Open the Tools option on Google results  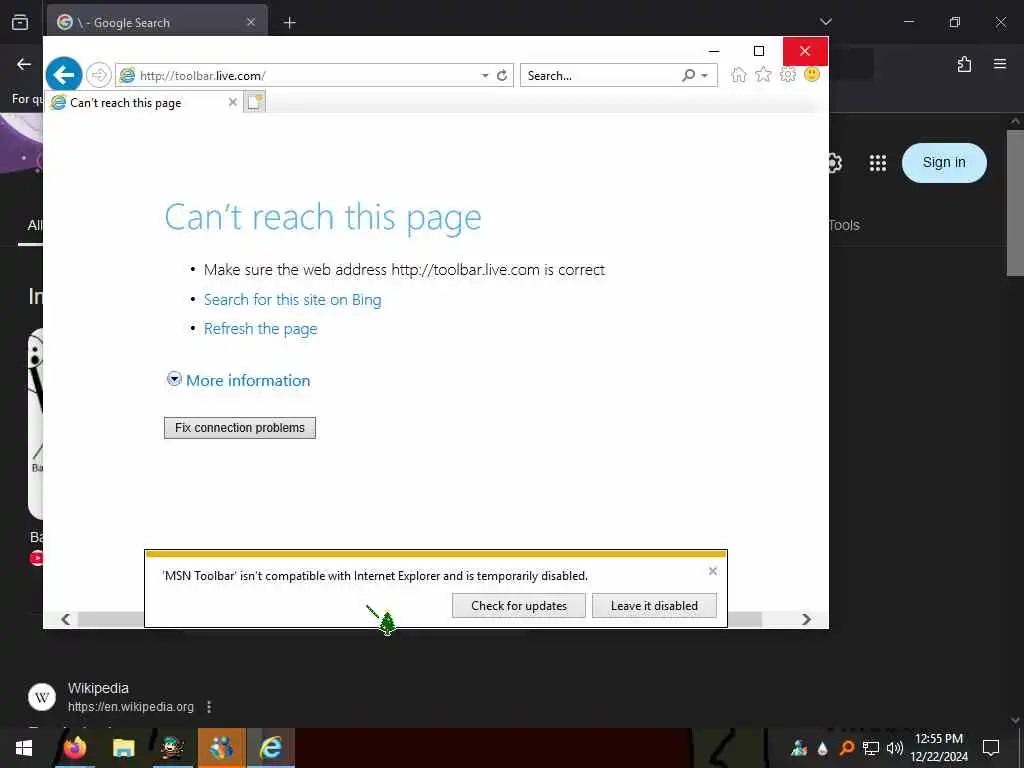pos(844,225)
